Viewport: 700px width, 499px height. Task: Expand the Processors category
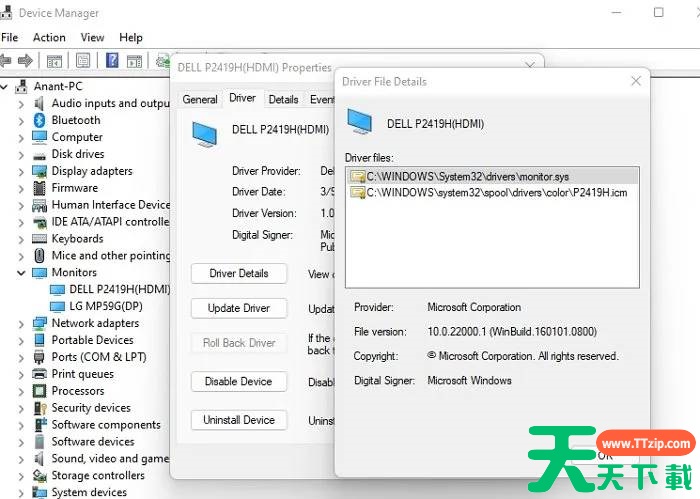pyautogui.click(x=21, y=392)
